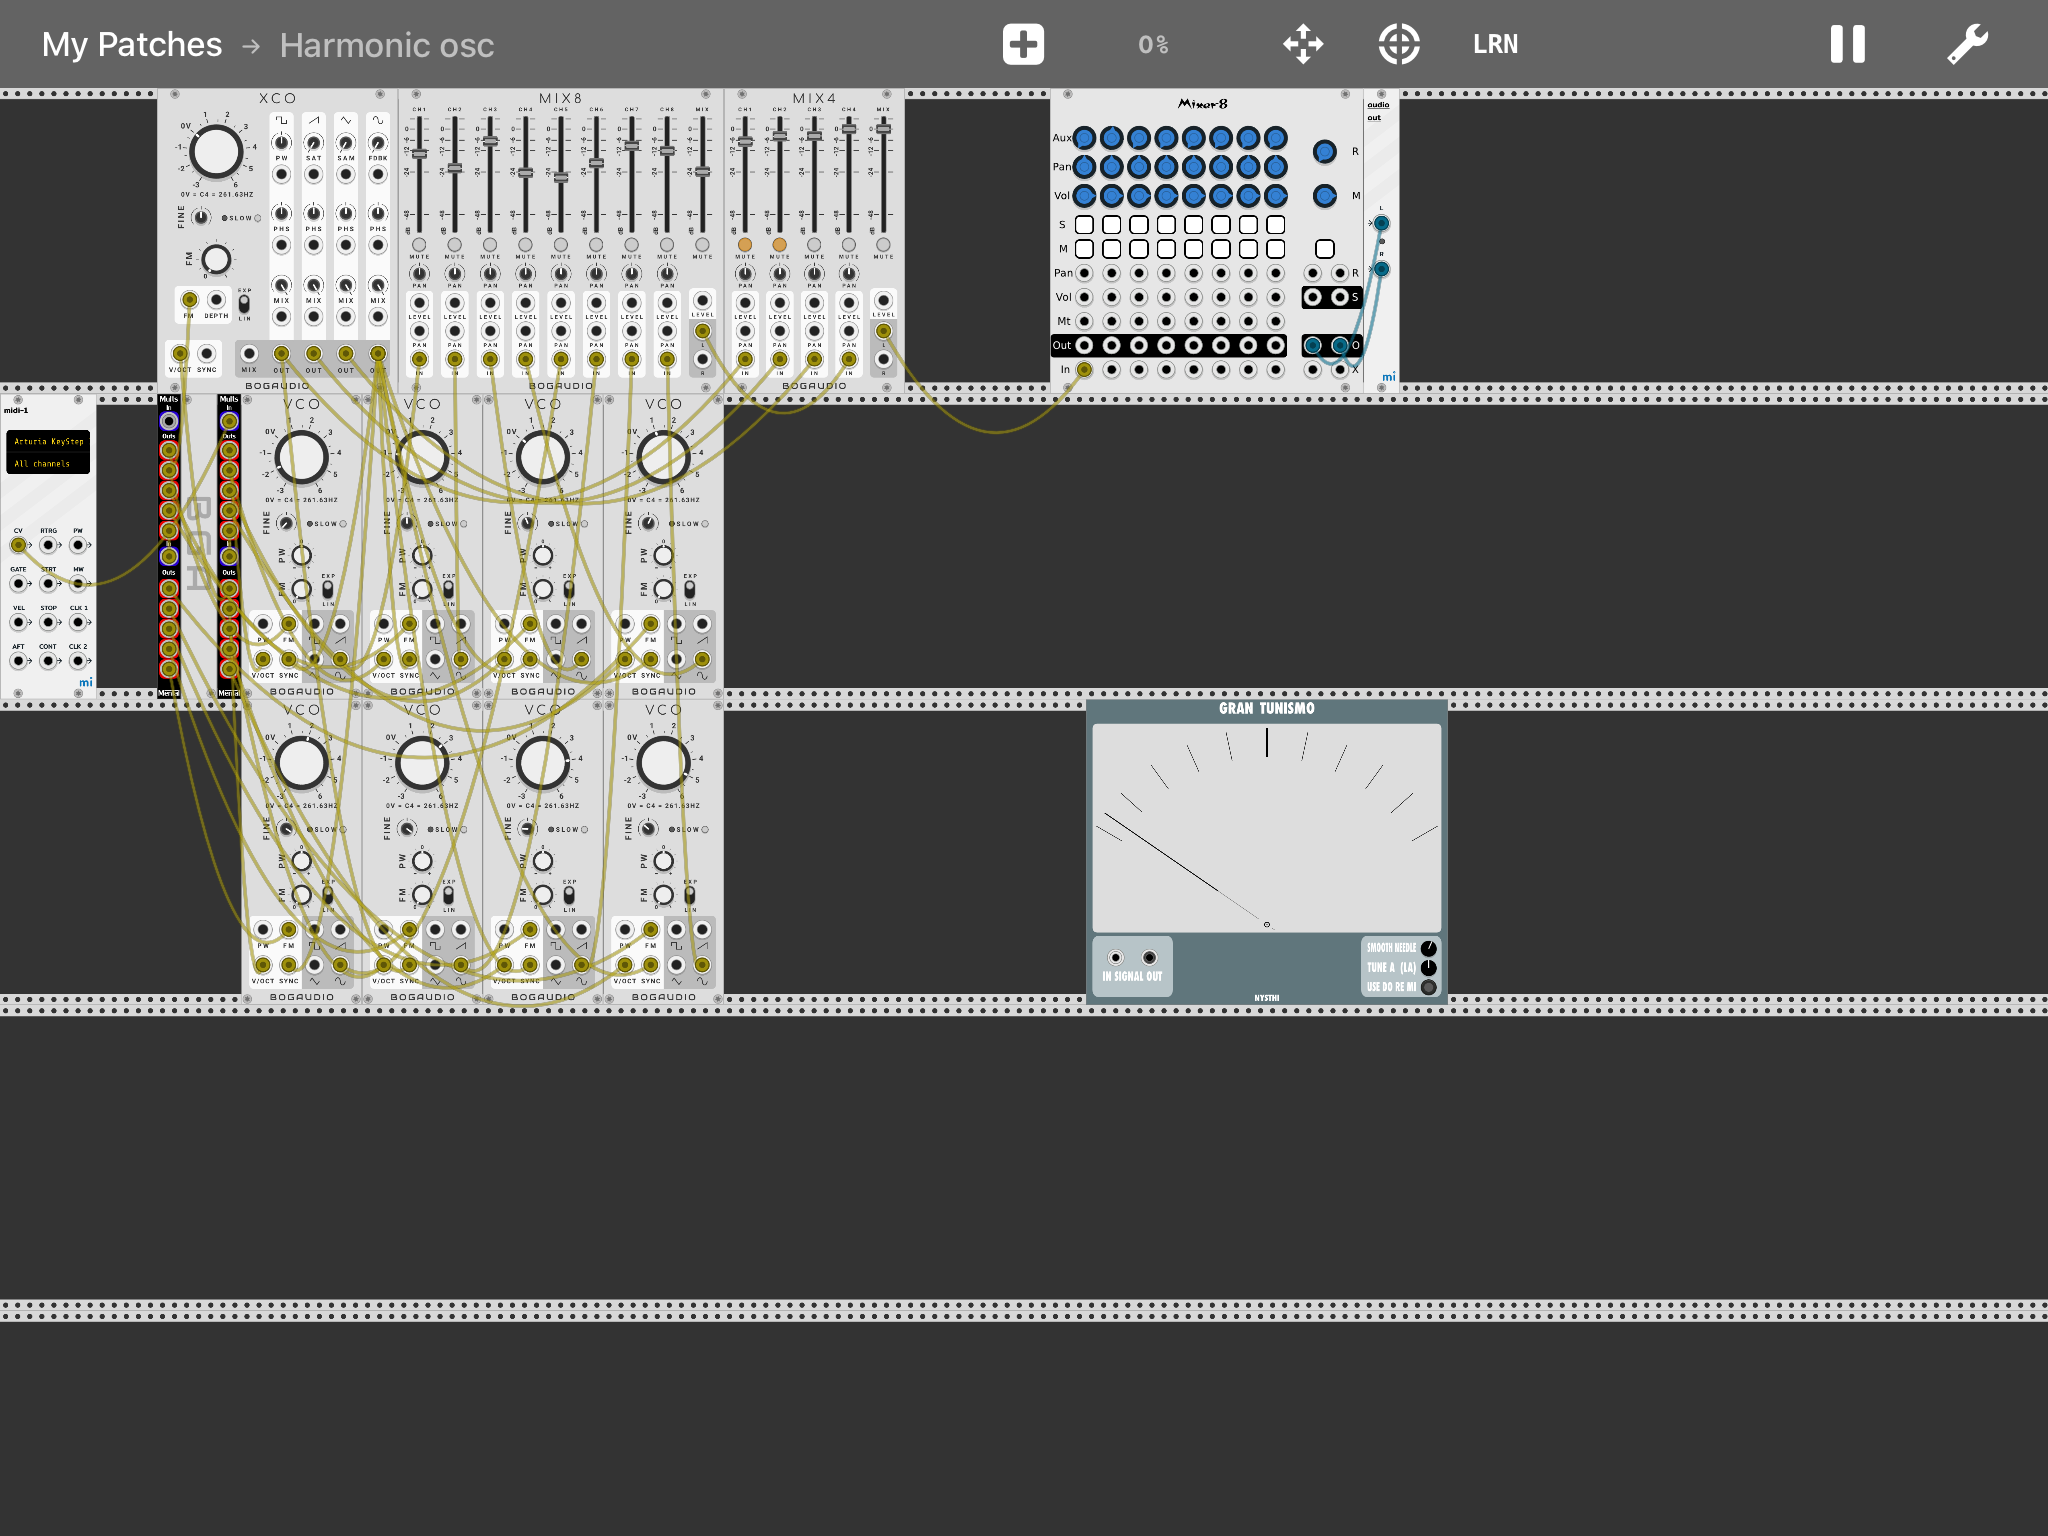
Task: Grab the MIX8 CH1 fader handle
Action: [419, 154]
